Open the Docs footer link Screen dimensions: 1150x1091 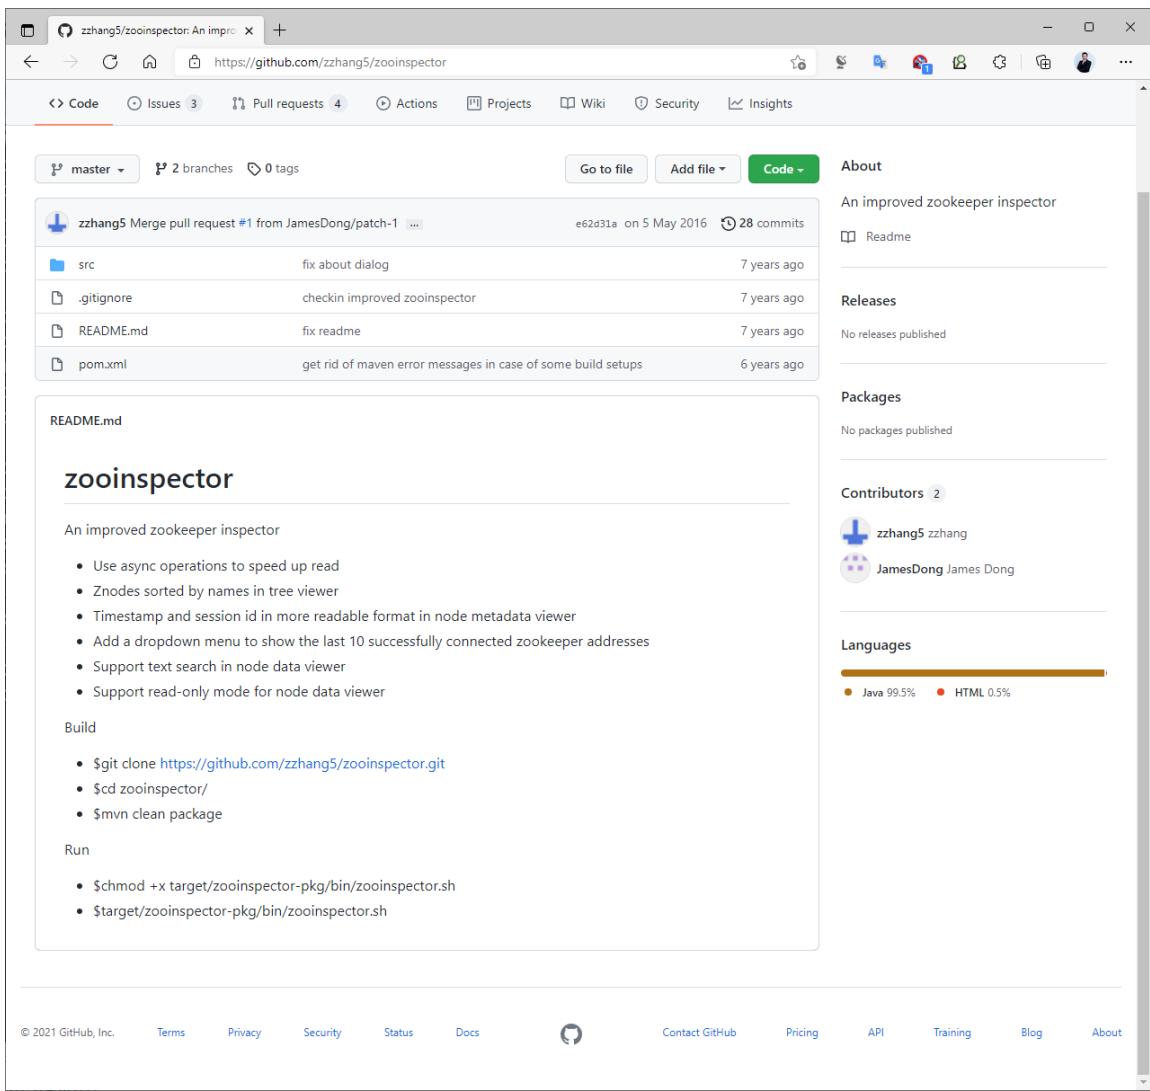pyautogui.click(x=467, y=1032)
